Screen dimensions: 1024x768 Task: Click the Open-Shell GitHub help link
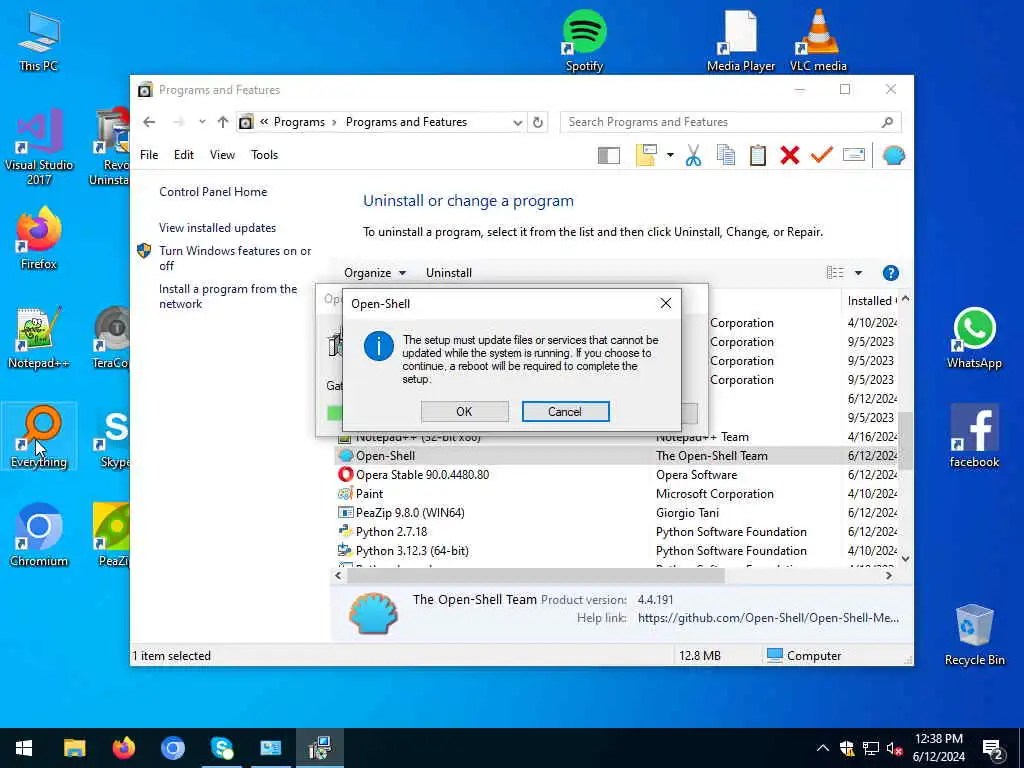point(768,618)
